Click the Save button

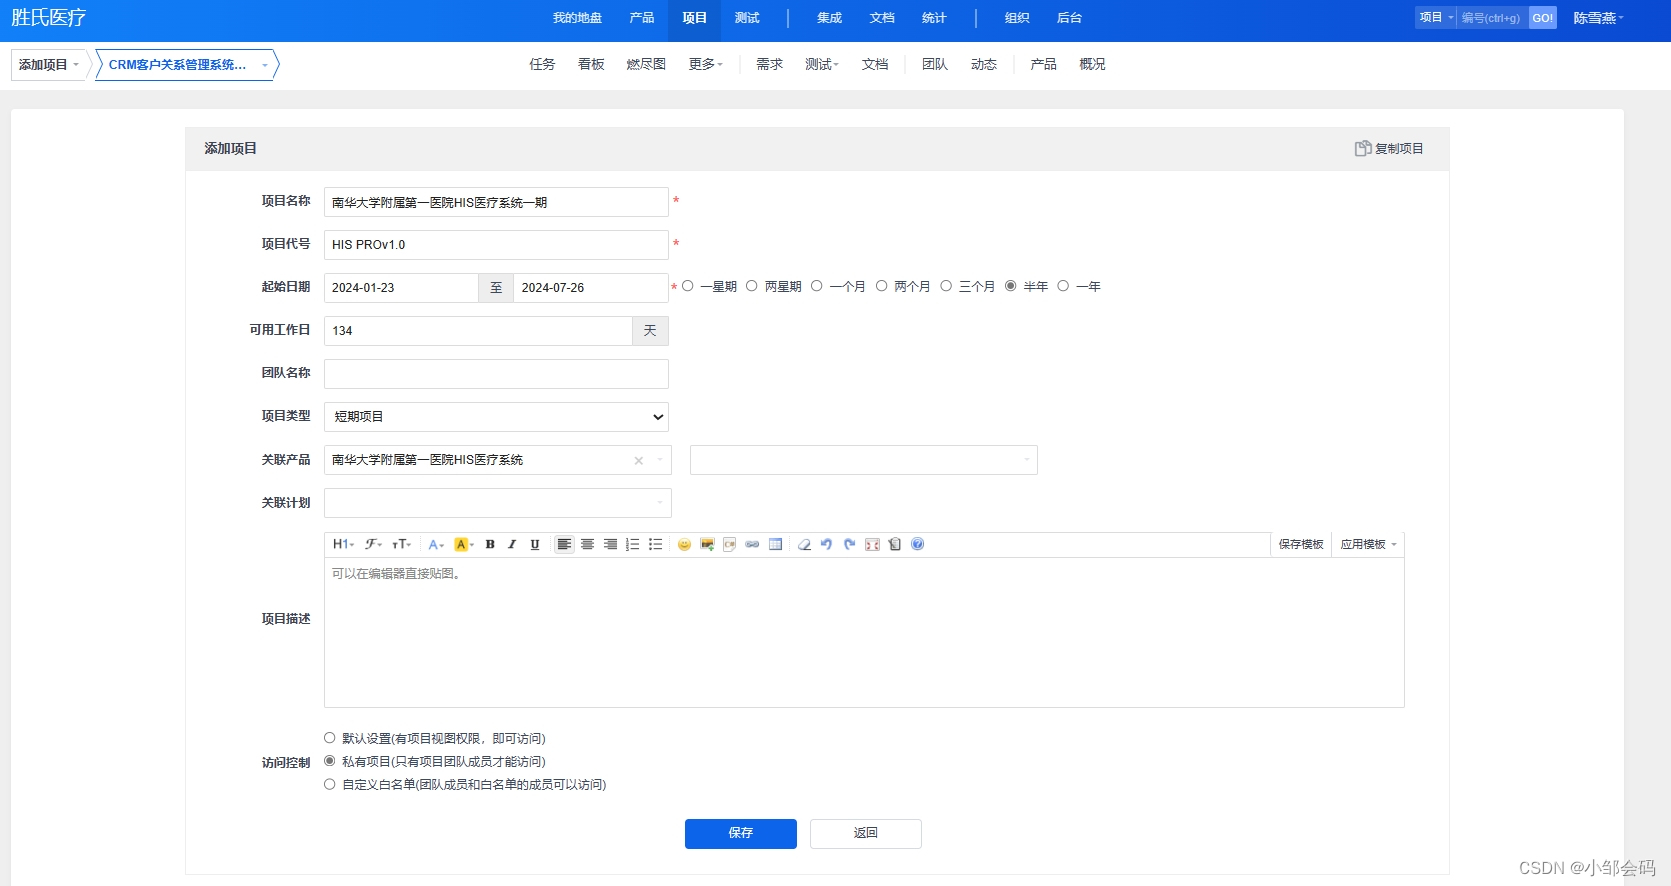point(741,834)
